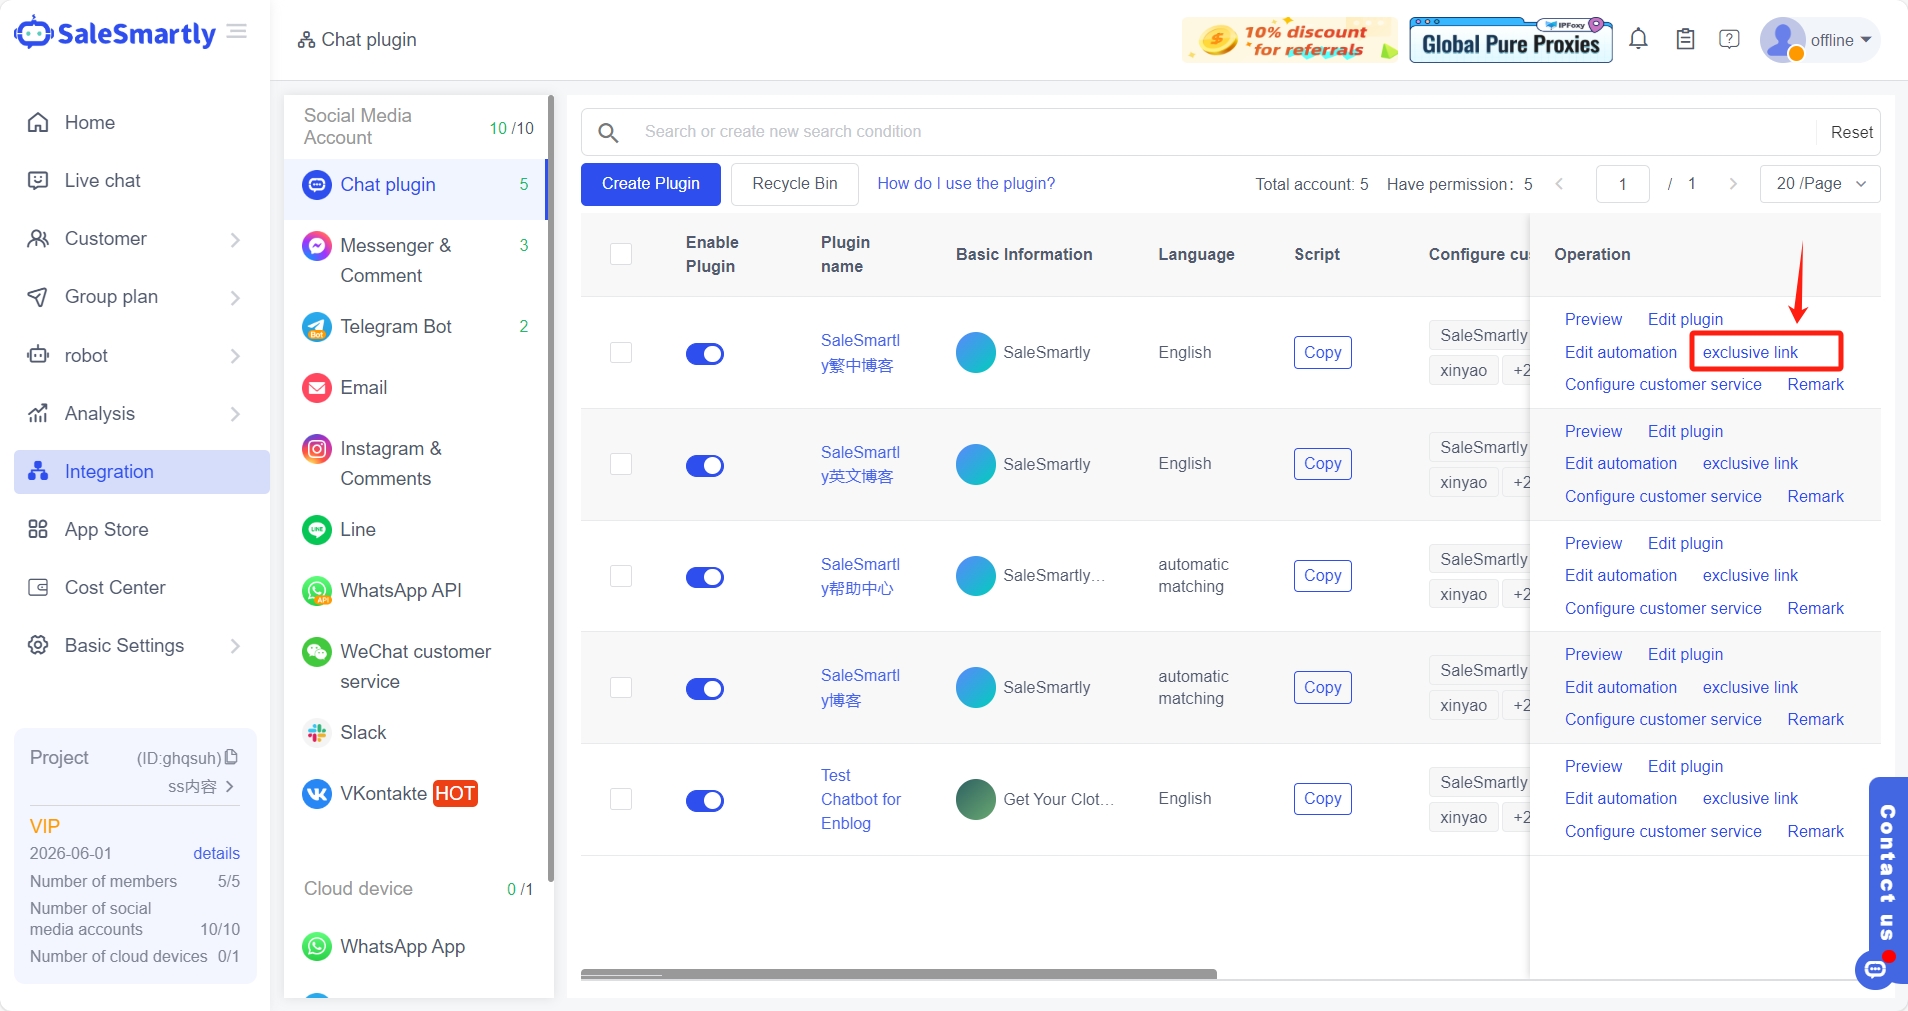Image resolution: width=1908 pixels, height=1011 pixels.
Task: Open the clipboard task list icon
Action: pyautogui.click(x=1685, y=40)
